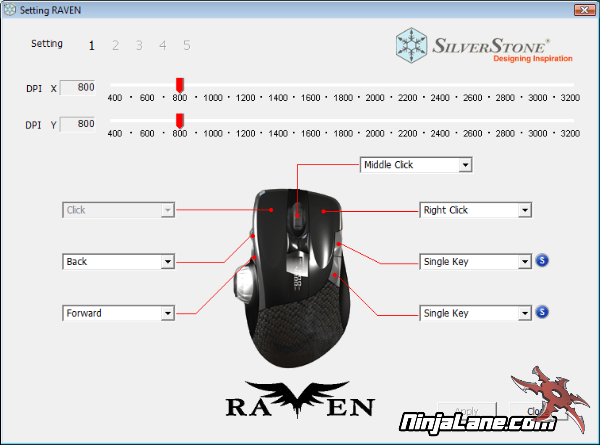
Task: Click the DPI Y slider handle
Action: click(179, 121)
